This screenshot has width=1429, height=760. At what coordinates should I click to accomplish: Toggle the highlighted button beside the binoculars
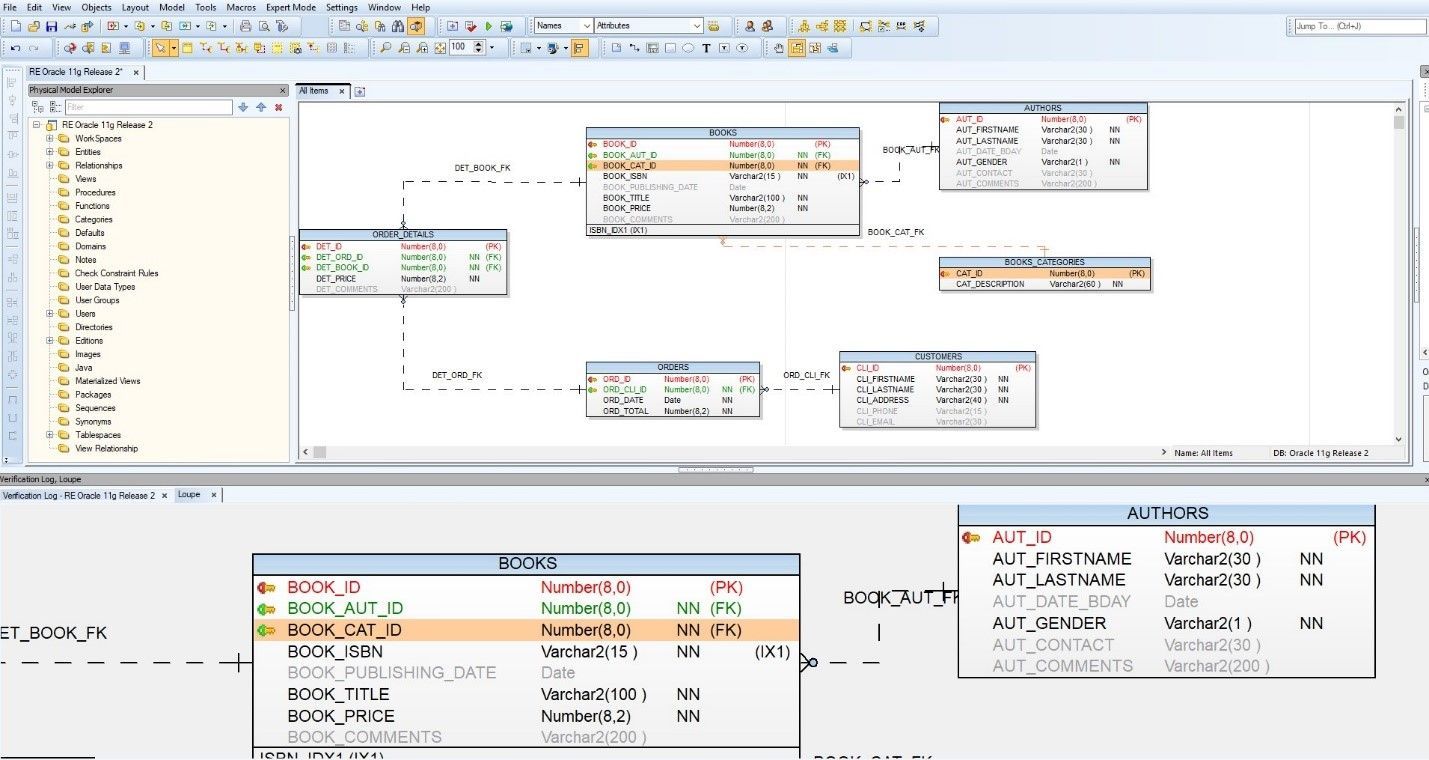pos(416,26)
